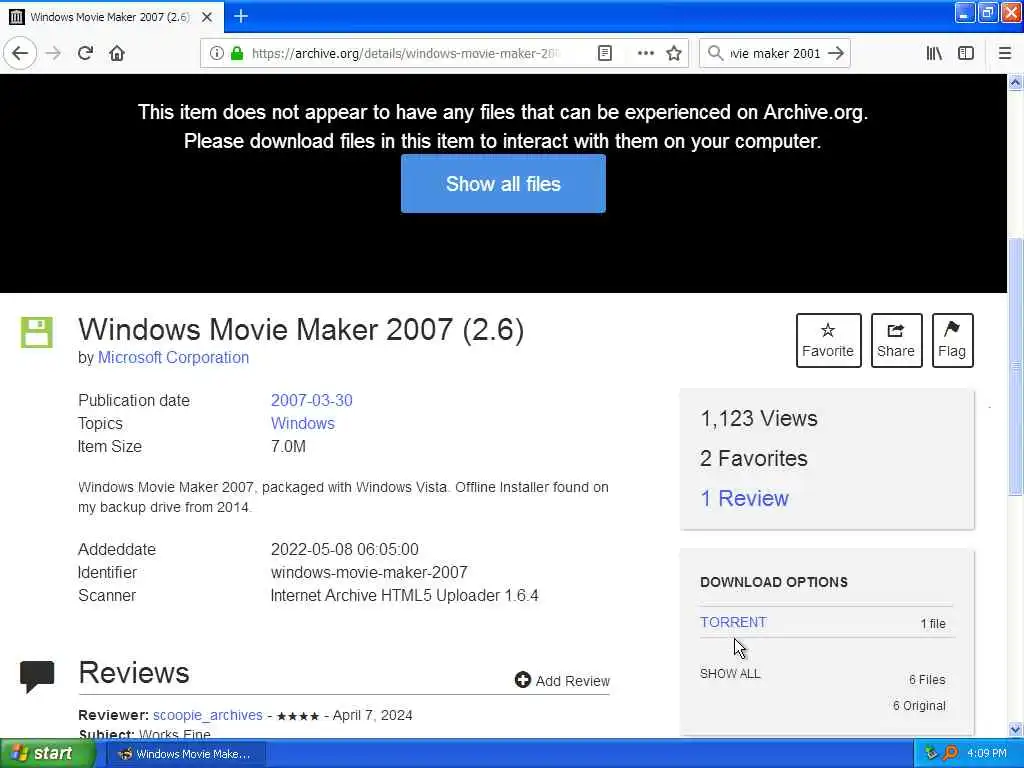Jump to the 1 Review link
1024x768 pixels.
(744, 498)
